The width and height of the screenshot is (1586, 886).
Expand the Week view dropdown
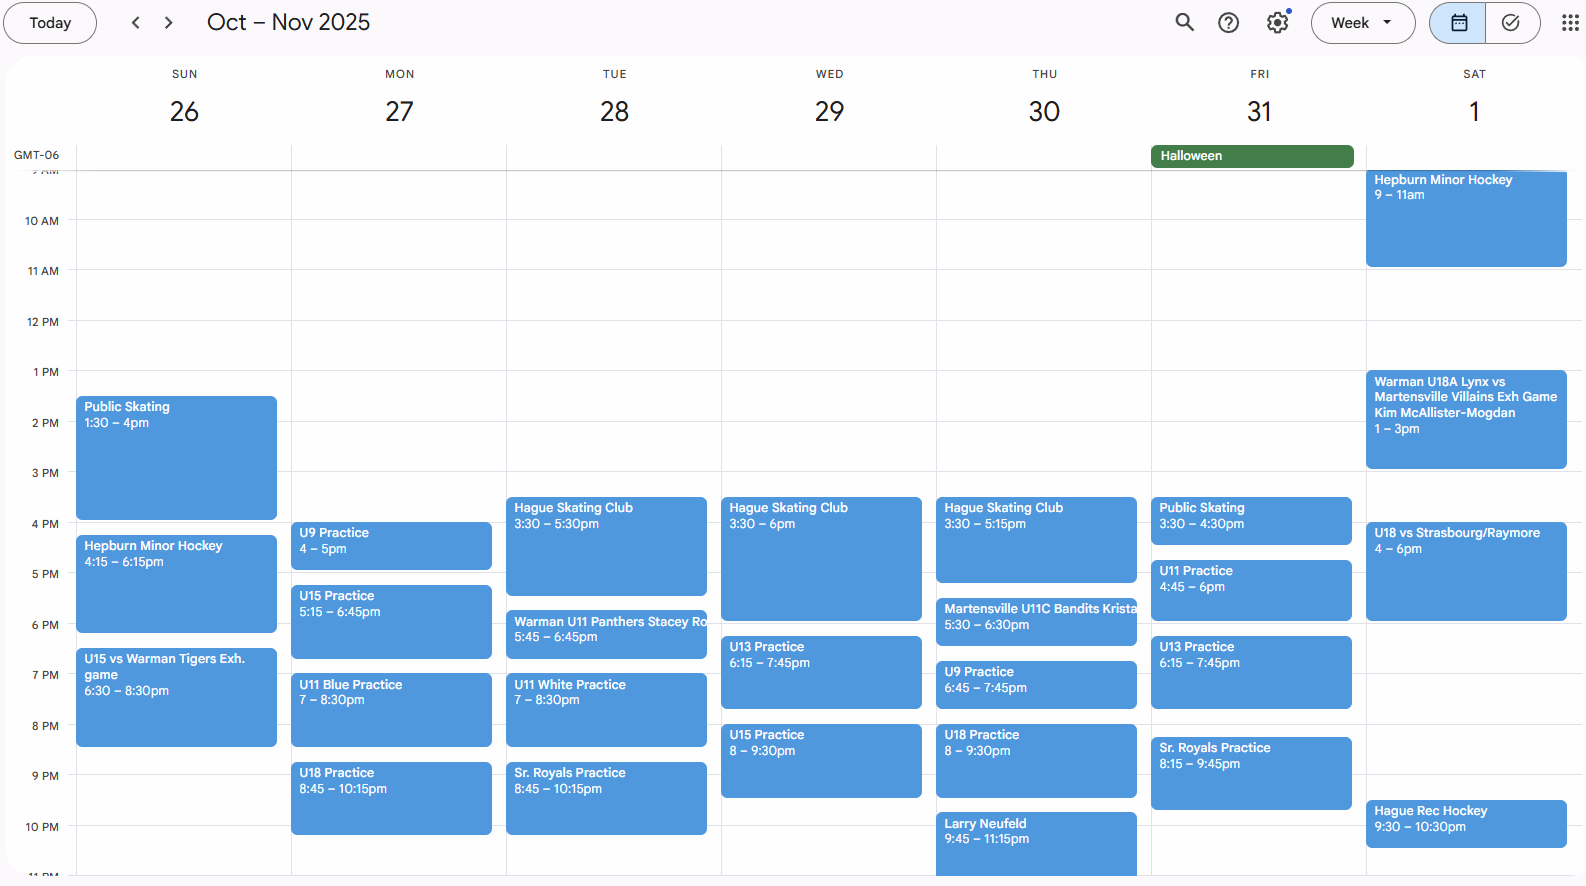[x=1362, y=22]
